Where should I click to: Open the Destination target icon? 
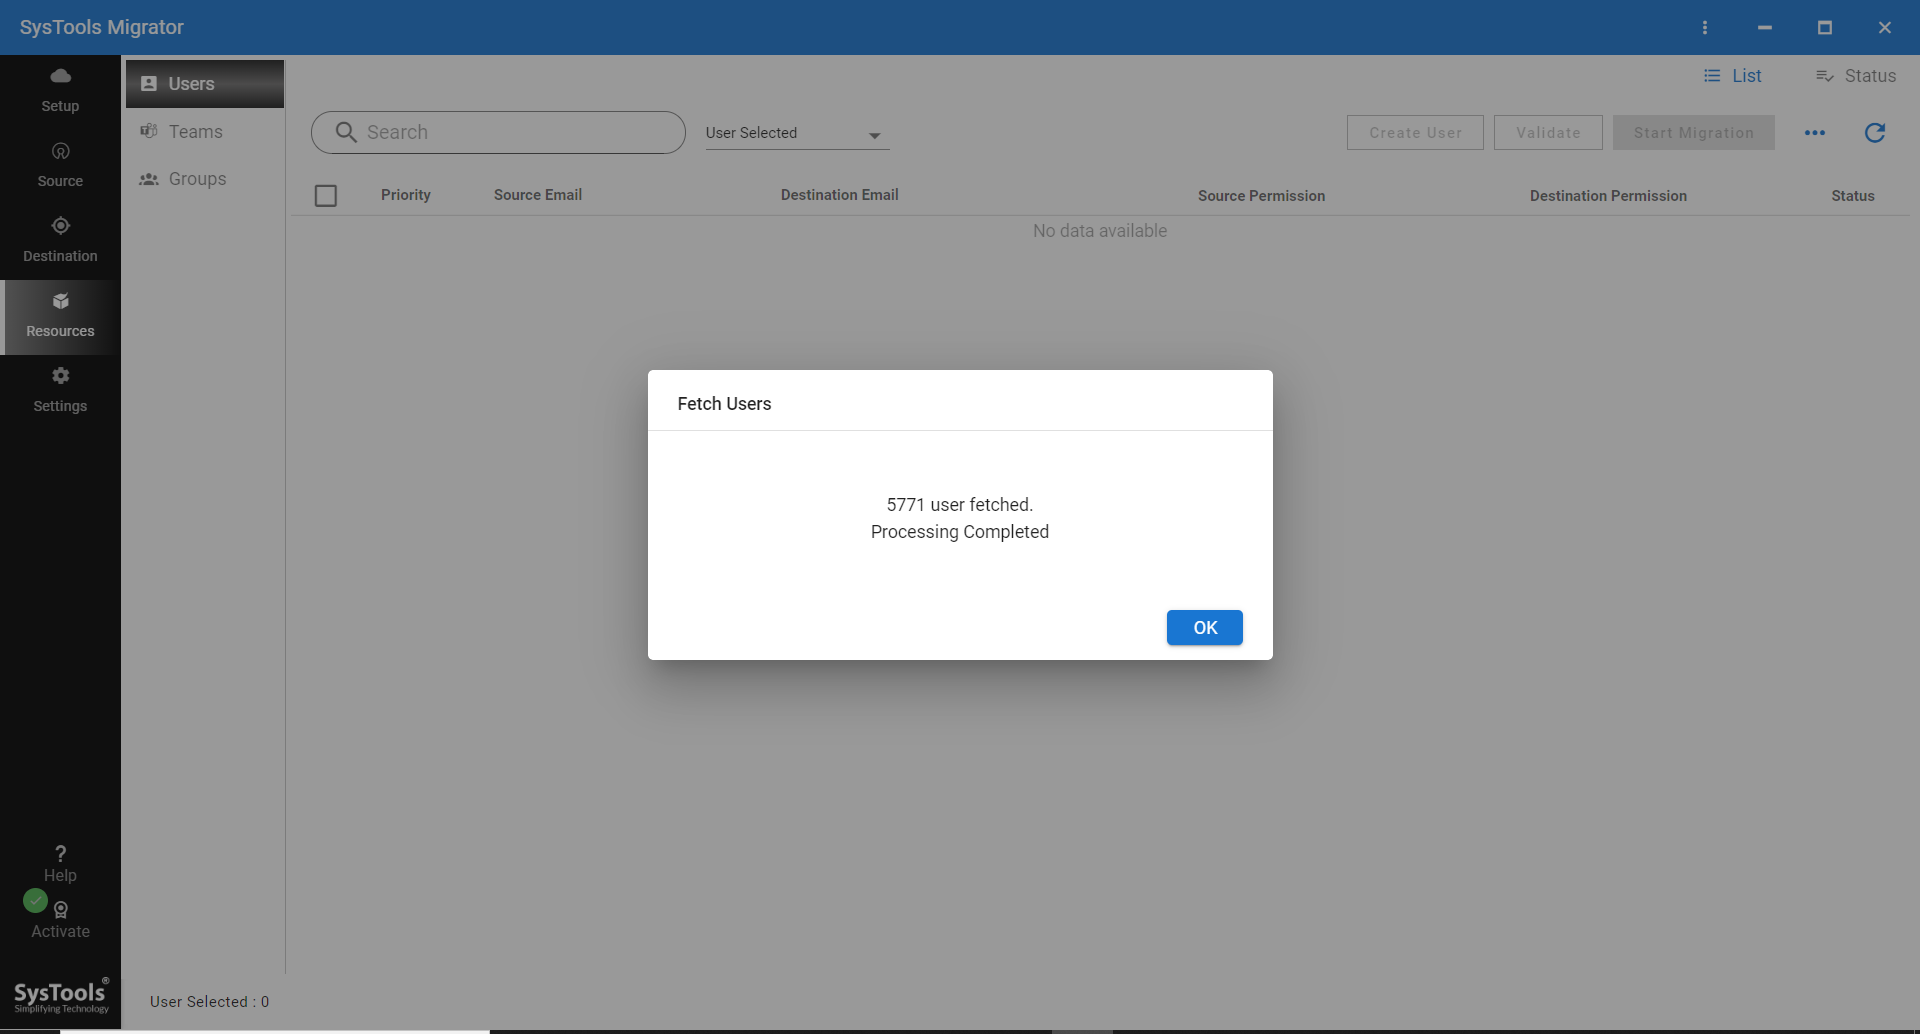pyautogui.click(x=60, y=227)
